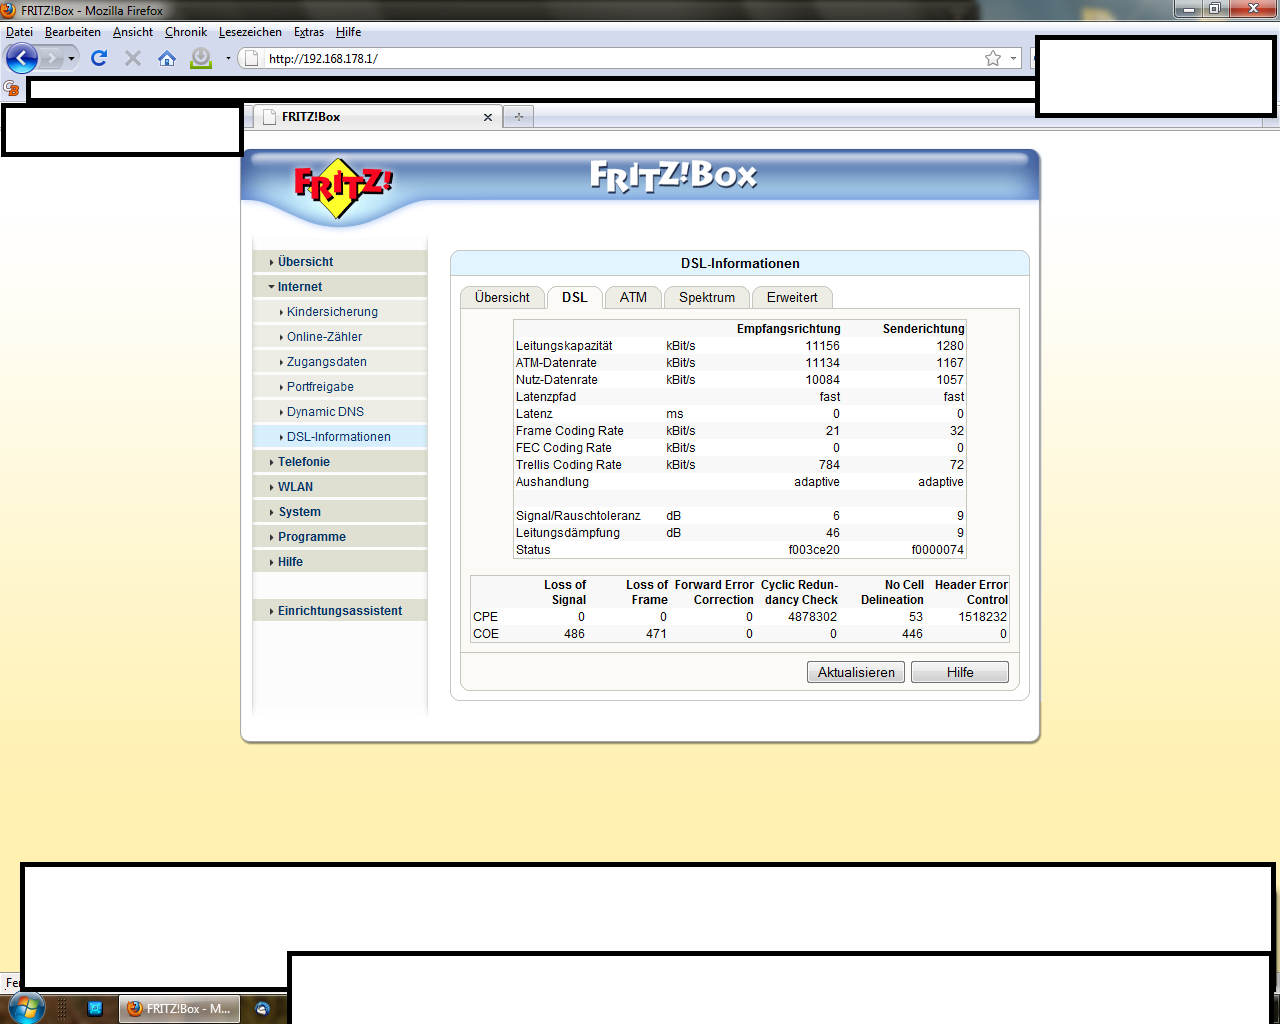Expand the WLAN sidebar section
The width and height of the screenshot is (1280, 1024).
tap(340, 487)
